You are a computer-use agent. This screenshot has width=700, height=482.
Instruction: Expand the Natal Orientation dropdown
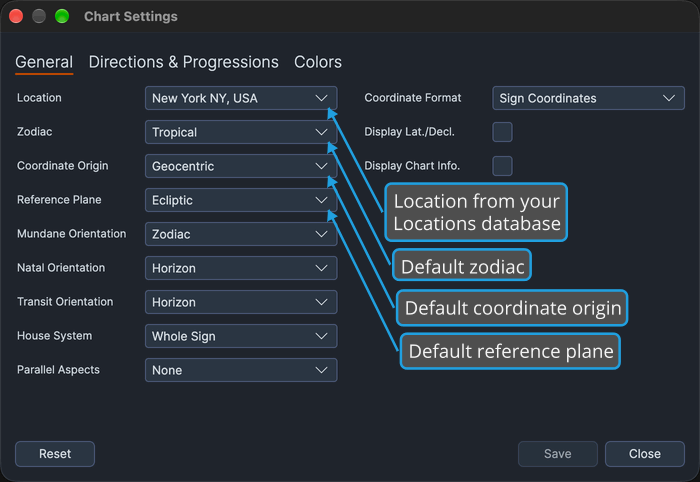241,268
